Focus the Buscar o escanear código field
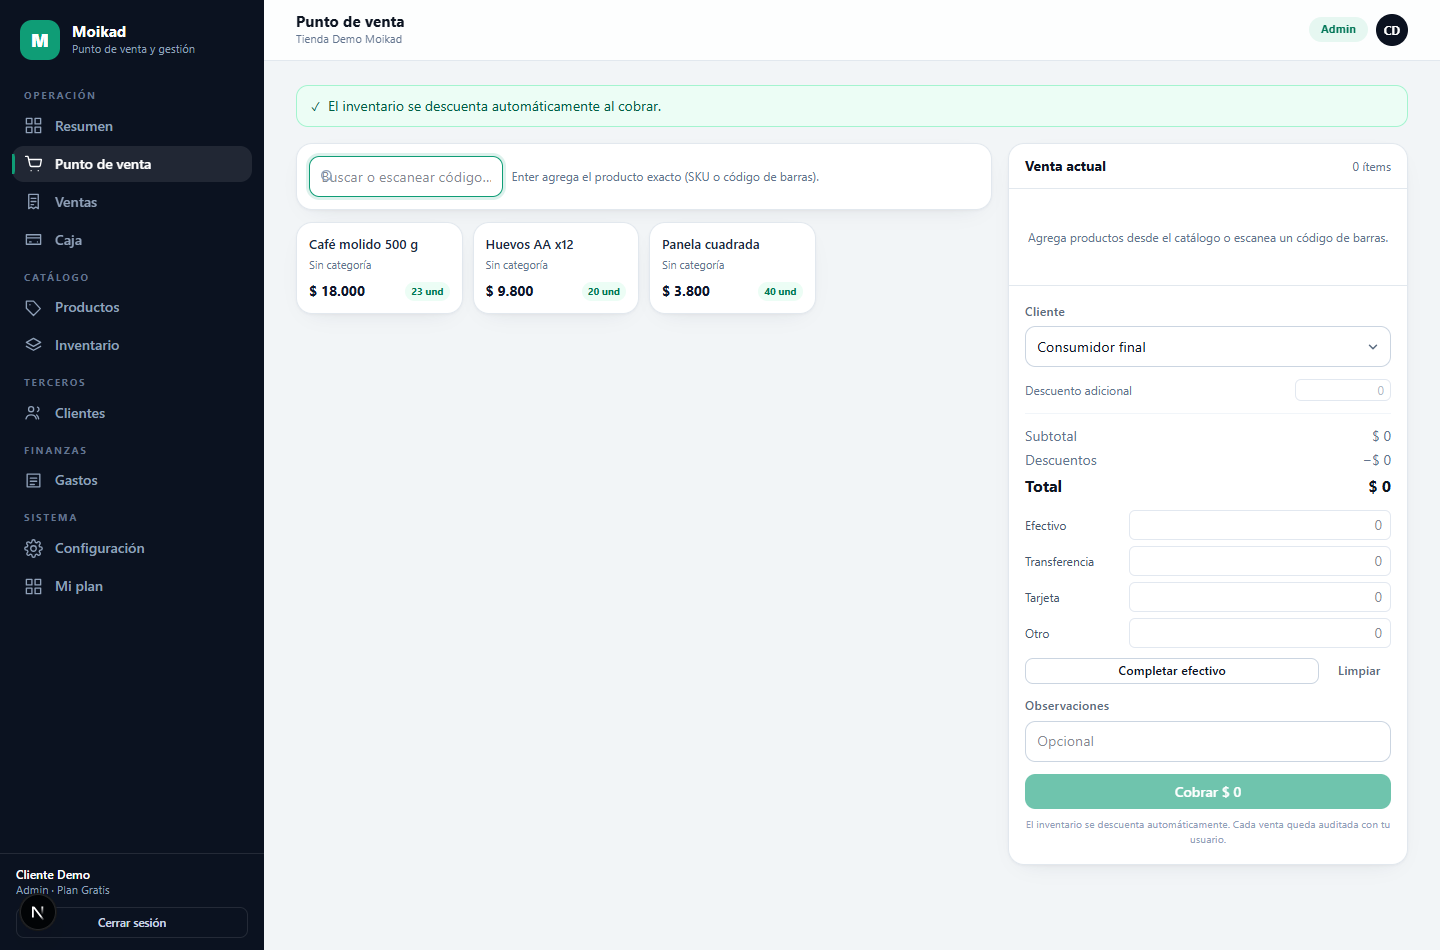Viewport: 1440px width, 950px height. pyautogui.click(x=406, y=177)
